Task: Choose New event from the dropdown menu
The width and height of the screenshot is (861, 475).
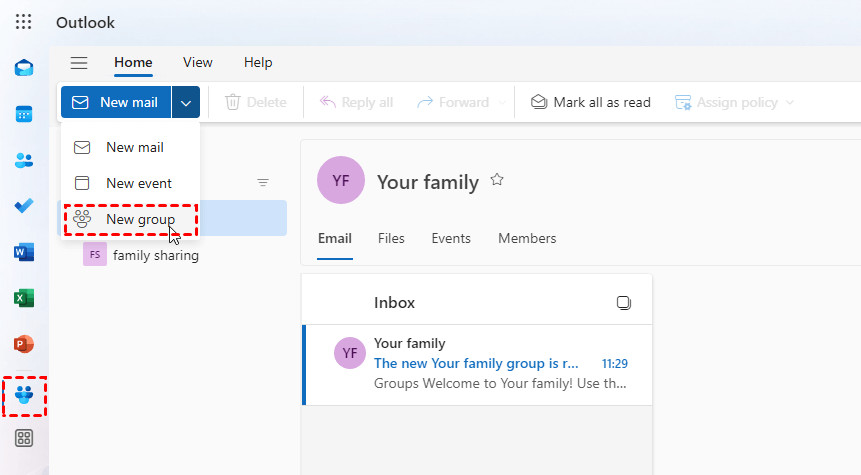Action: (x=130, y=183)
